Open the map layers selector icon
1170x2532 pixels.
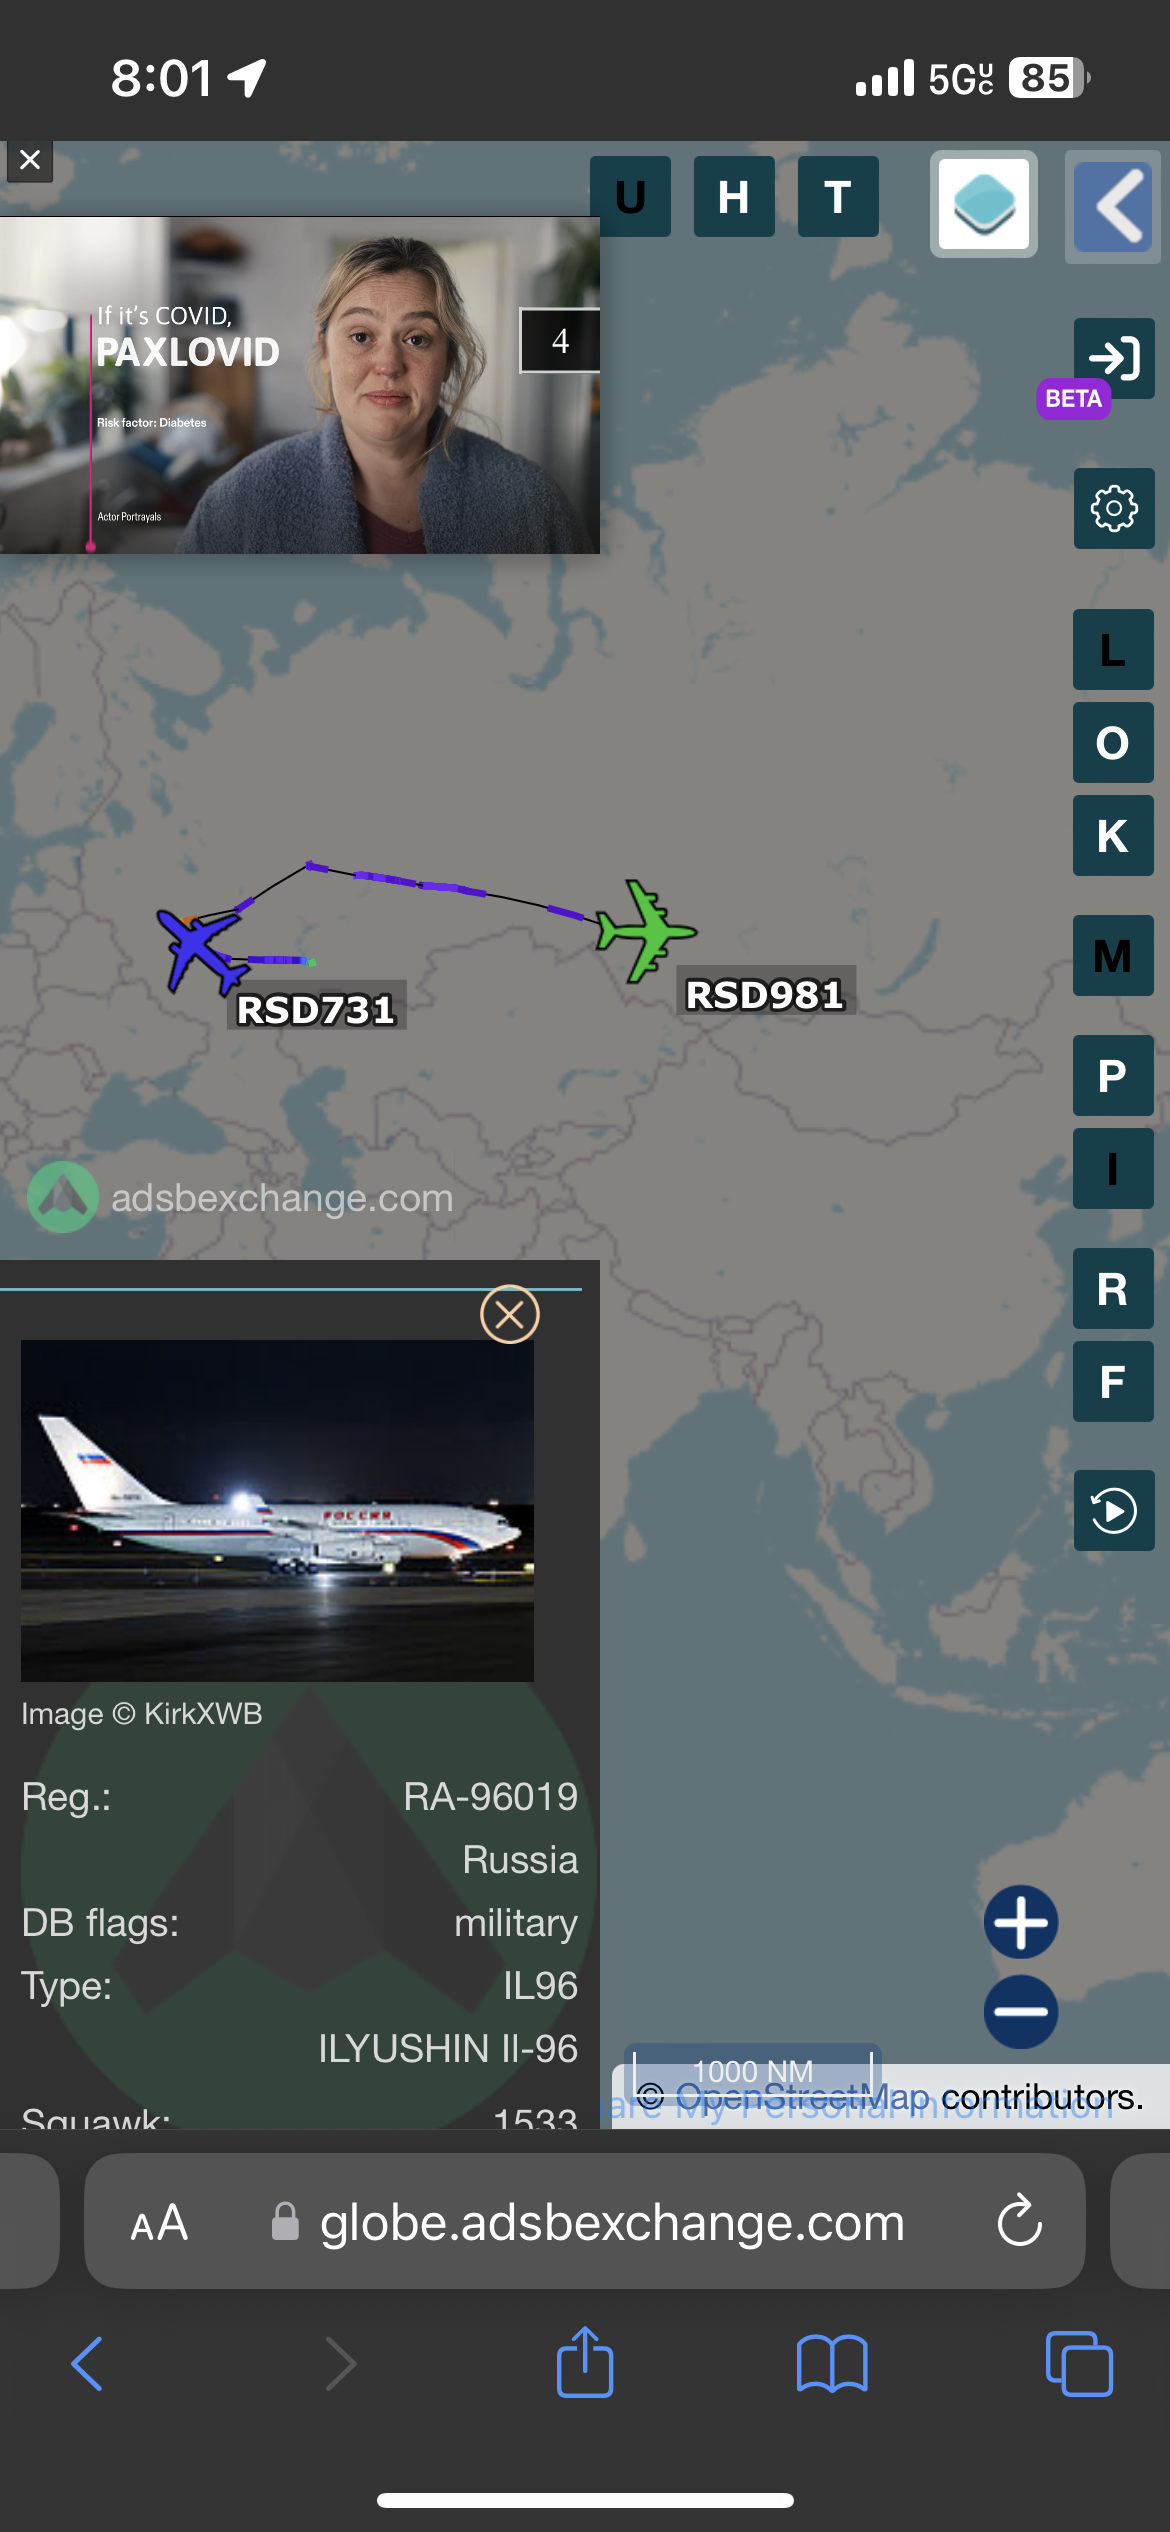coord(984,204)
